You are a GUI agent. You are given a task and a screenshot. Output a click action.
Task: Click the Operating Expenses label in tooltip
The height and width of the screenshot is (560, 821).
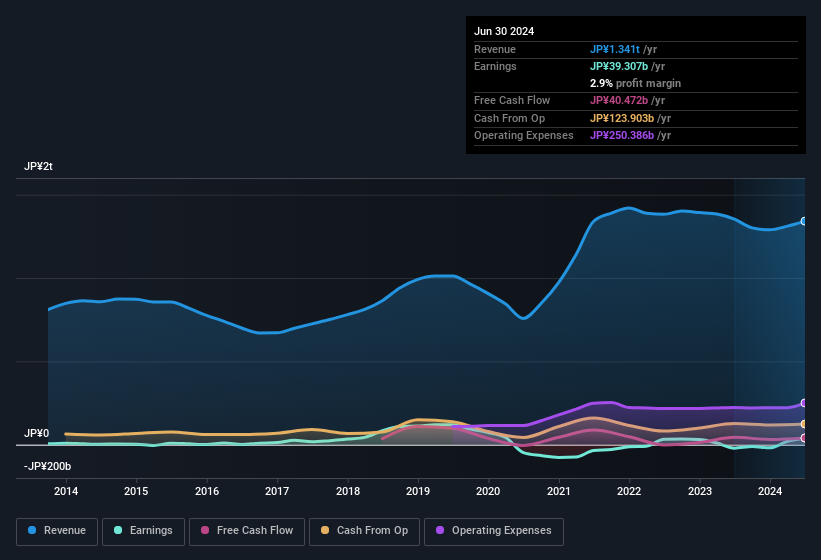point(524,135)
